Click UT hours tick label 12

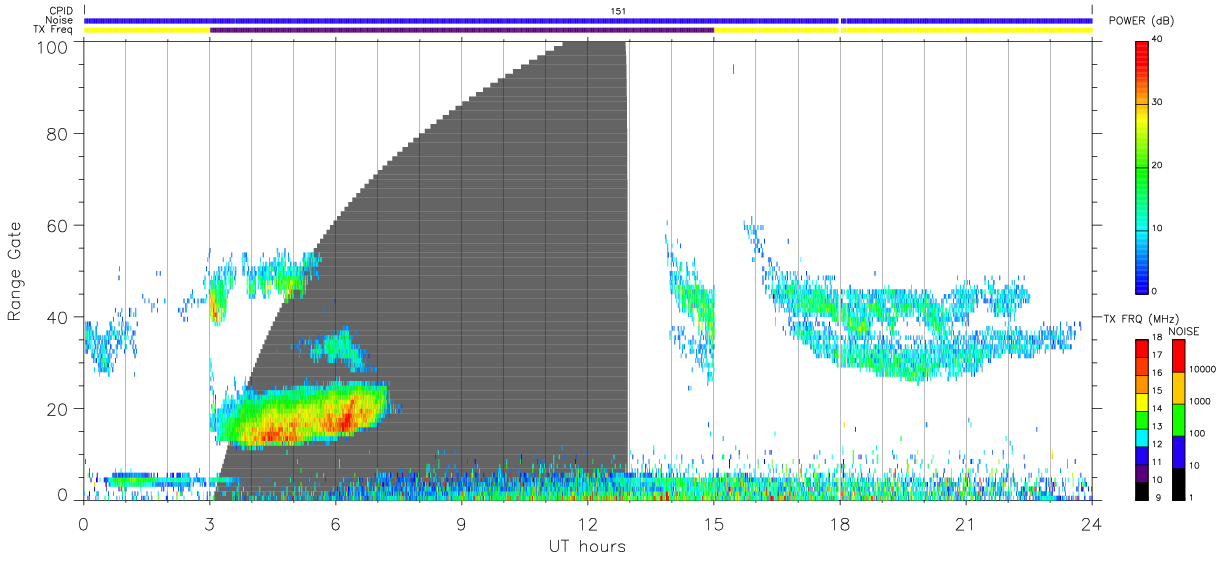(x=588, y=523)
